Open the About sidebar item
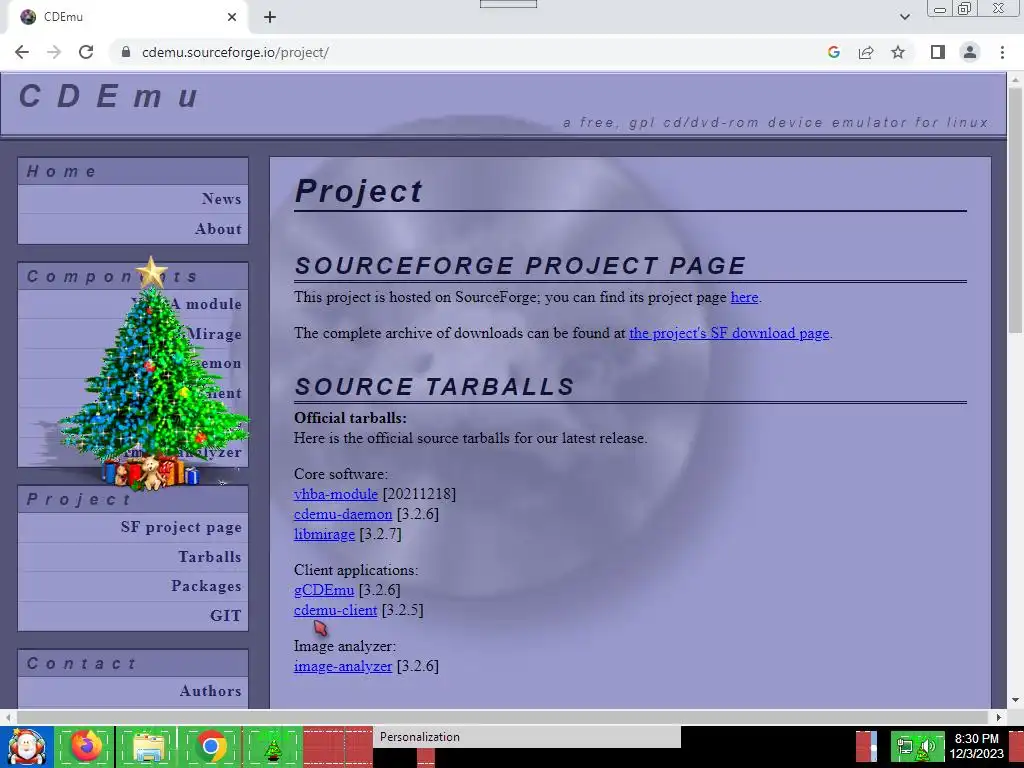1024x768 pixels. pyautogui.click(x=218, y=229)
